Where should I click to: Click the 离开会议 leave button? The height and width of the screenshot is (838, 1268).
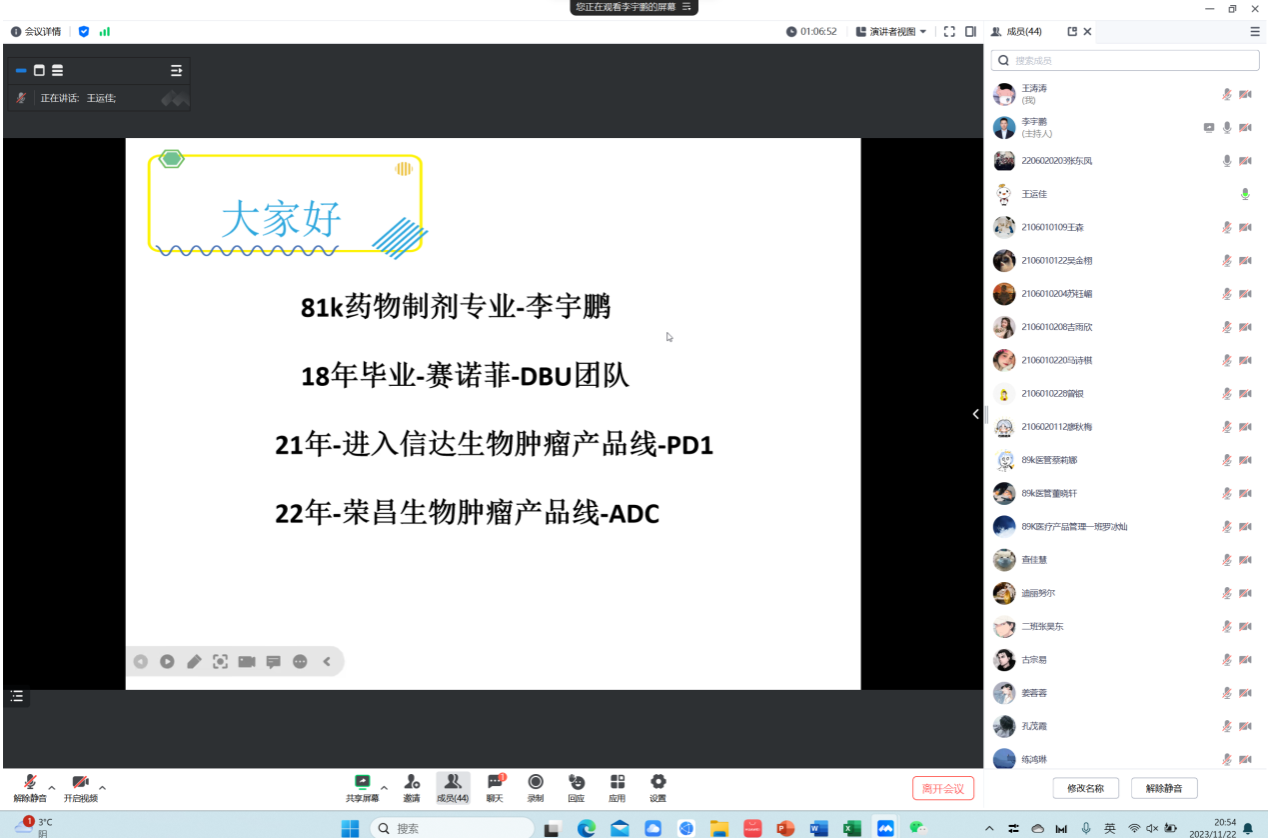942,788
